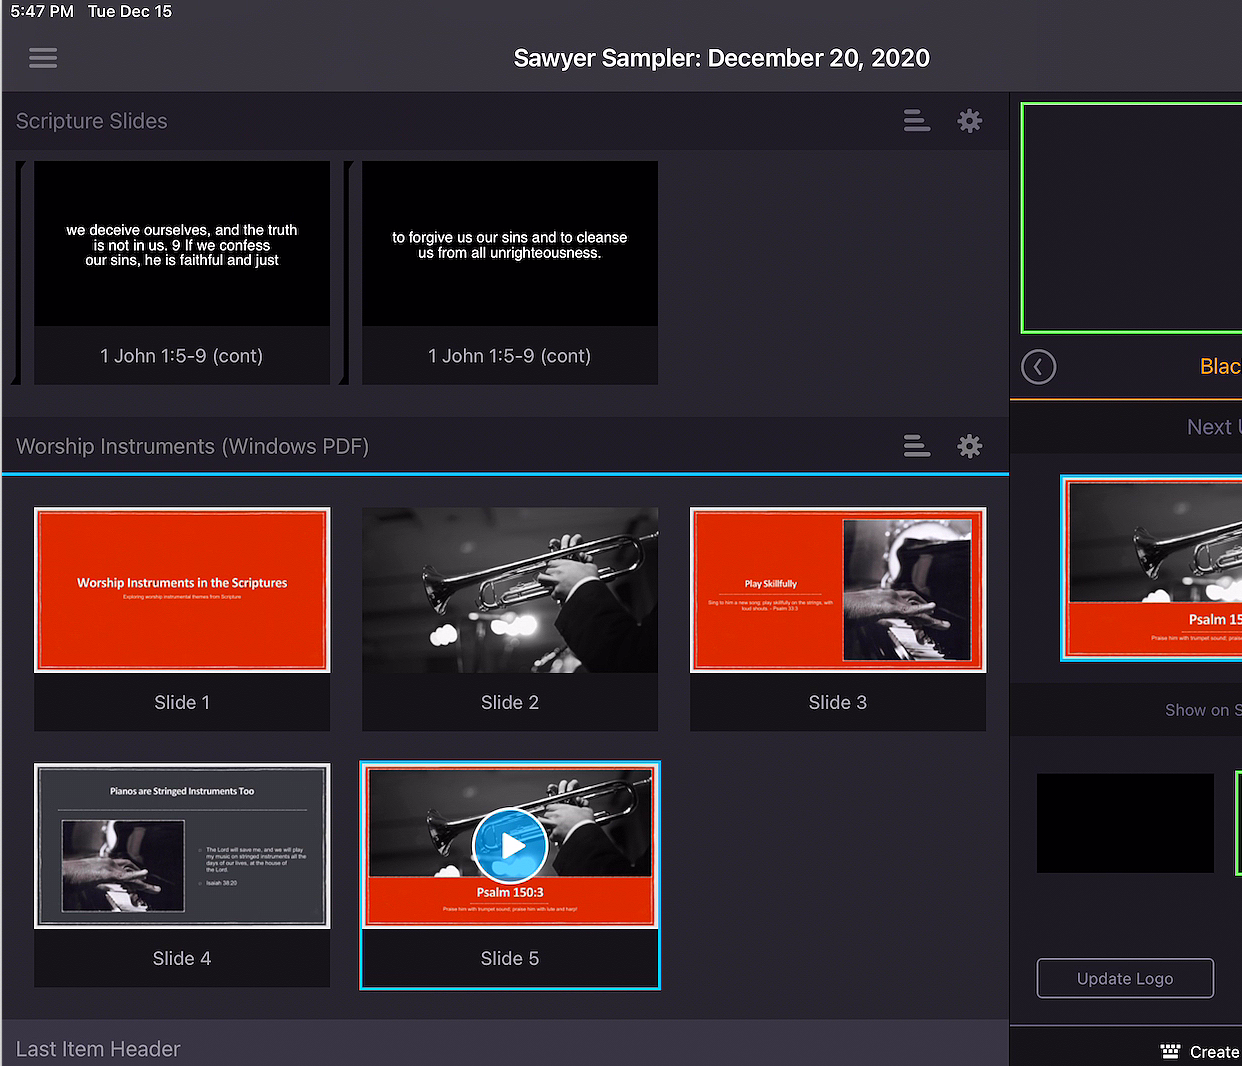Click the Slide 5 caption label

pos(510,958)
